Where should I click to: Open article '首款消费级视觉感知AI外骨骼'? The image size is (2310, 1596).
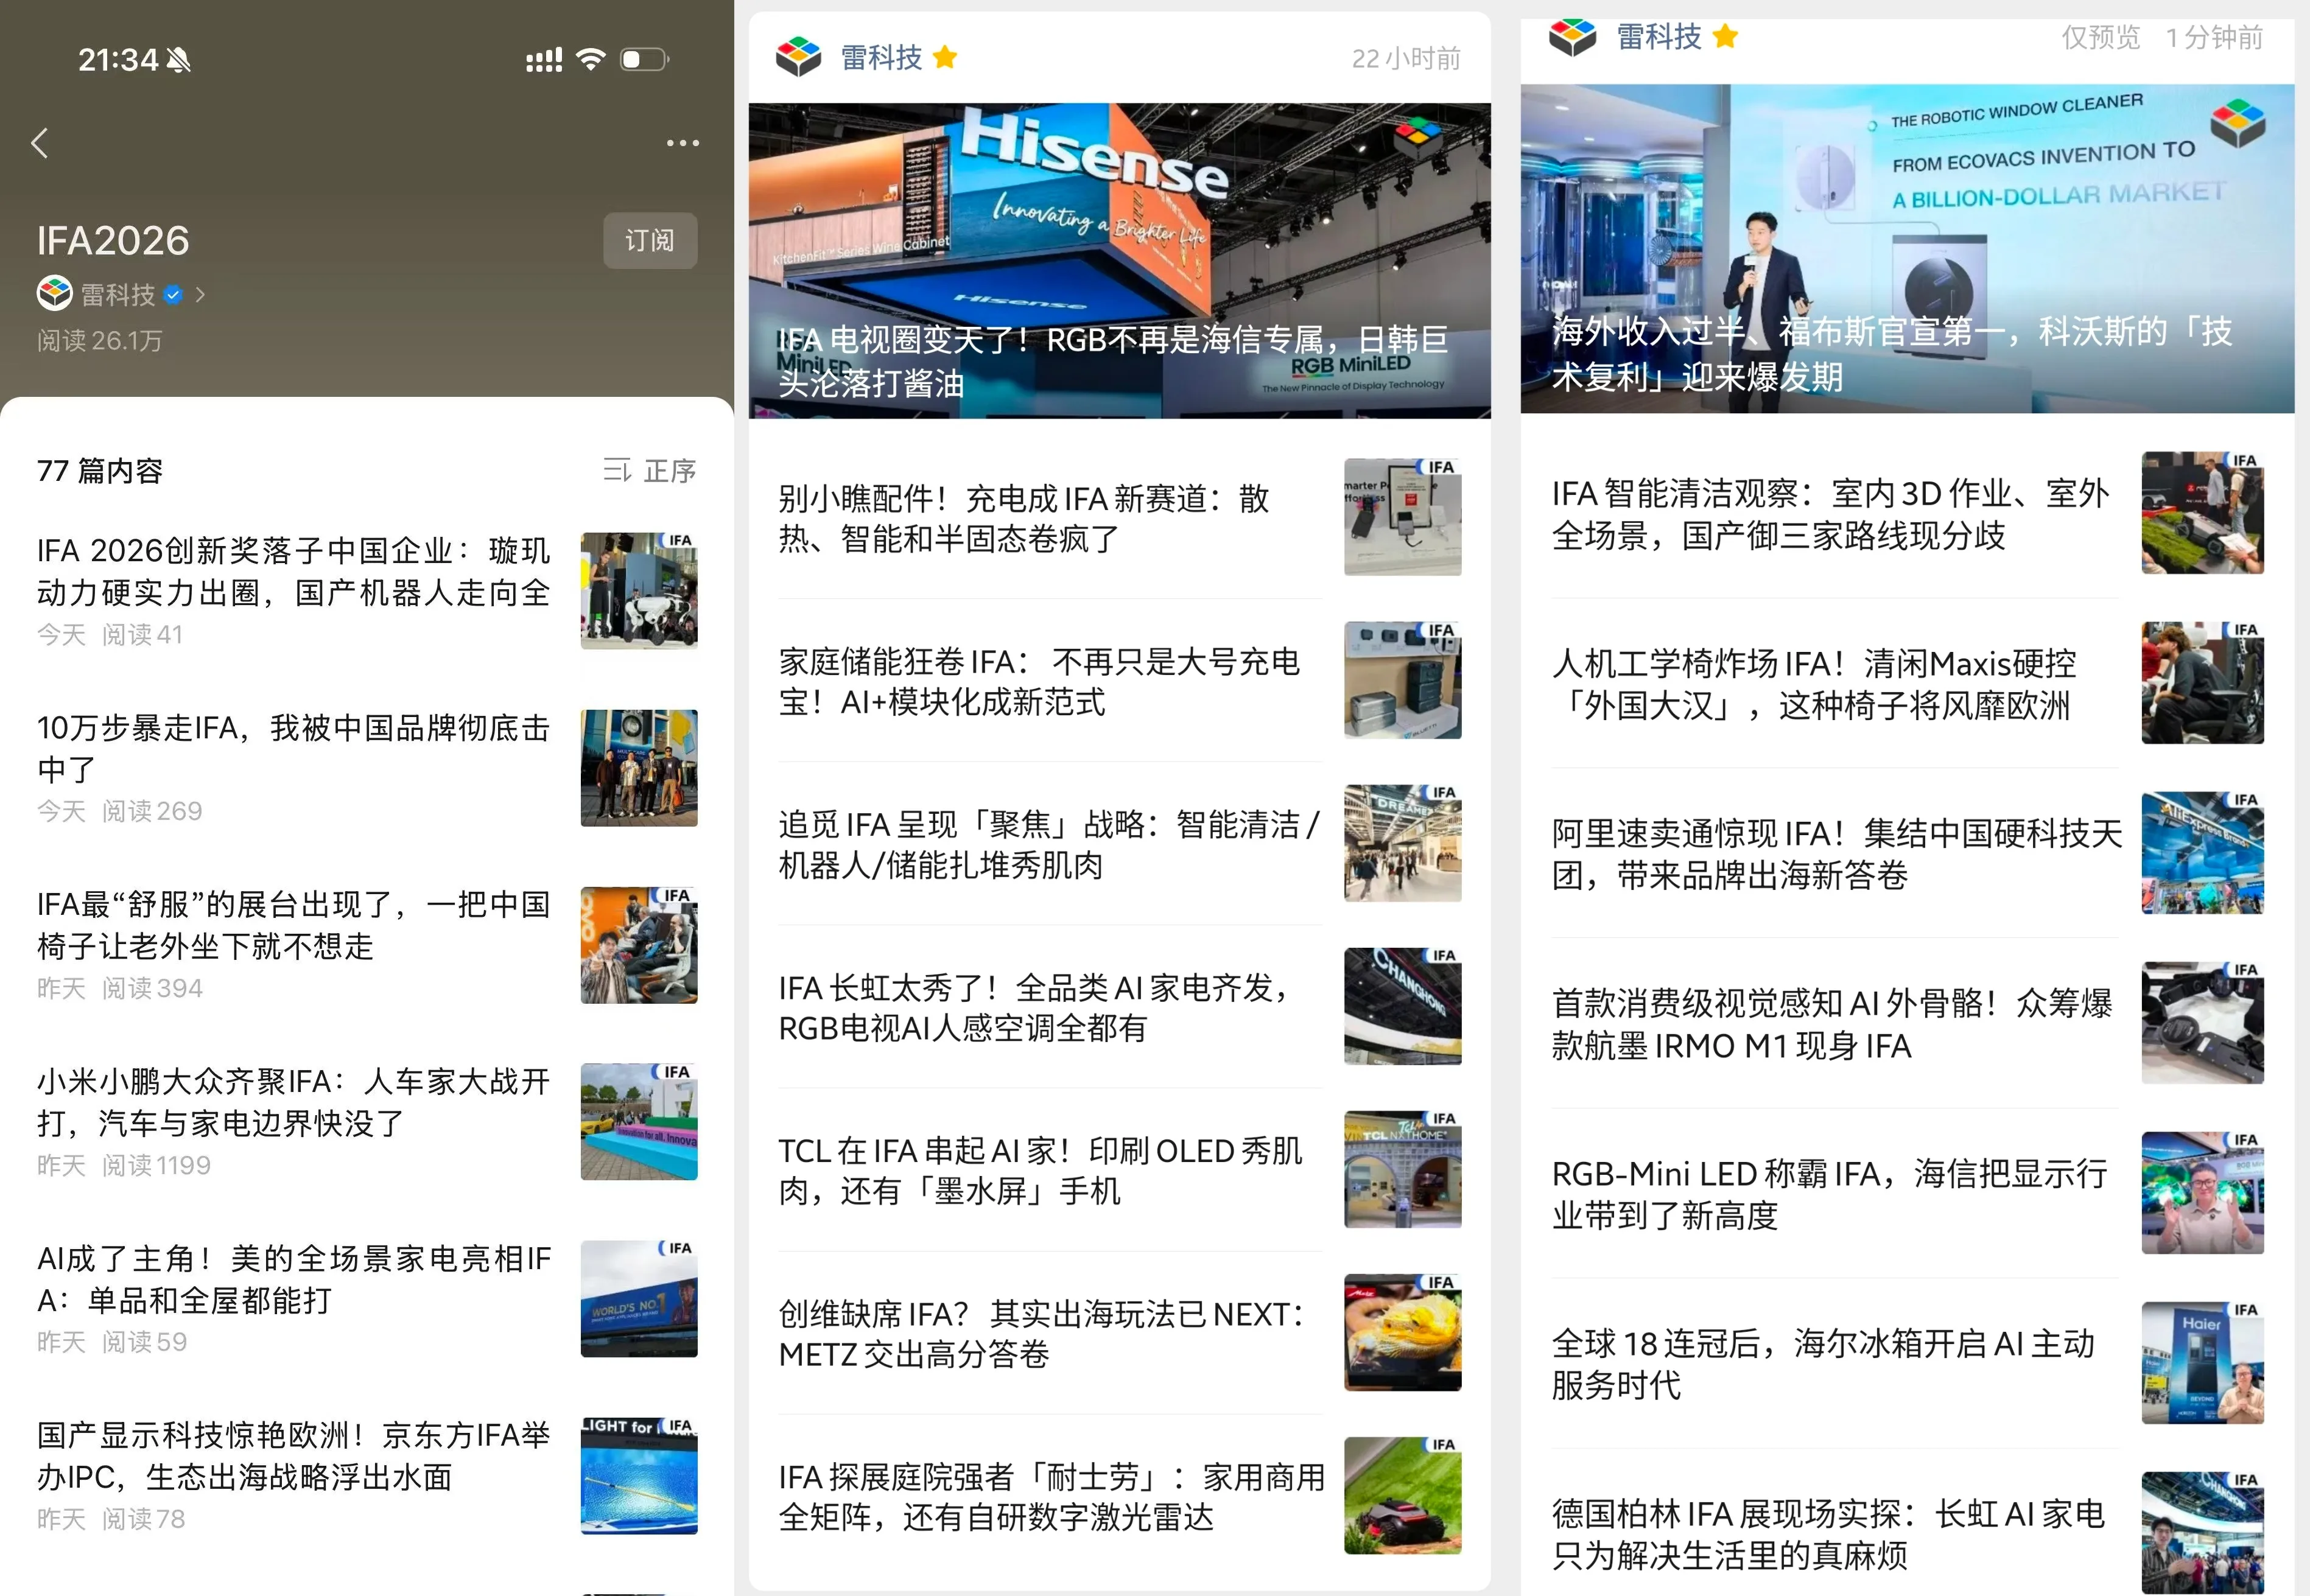tap(1832, 1024)
